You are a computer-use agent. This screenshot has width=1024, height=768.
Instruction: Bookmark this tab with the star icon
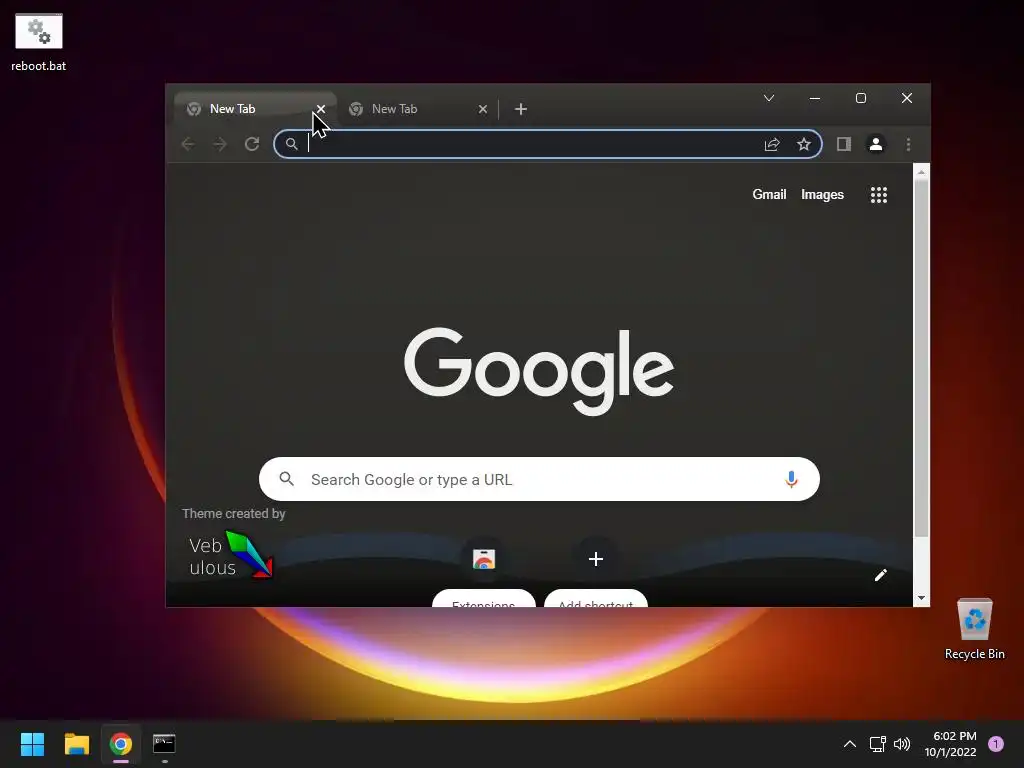[804, 144]
